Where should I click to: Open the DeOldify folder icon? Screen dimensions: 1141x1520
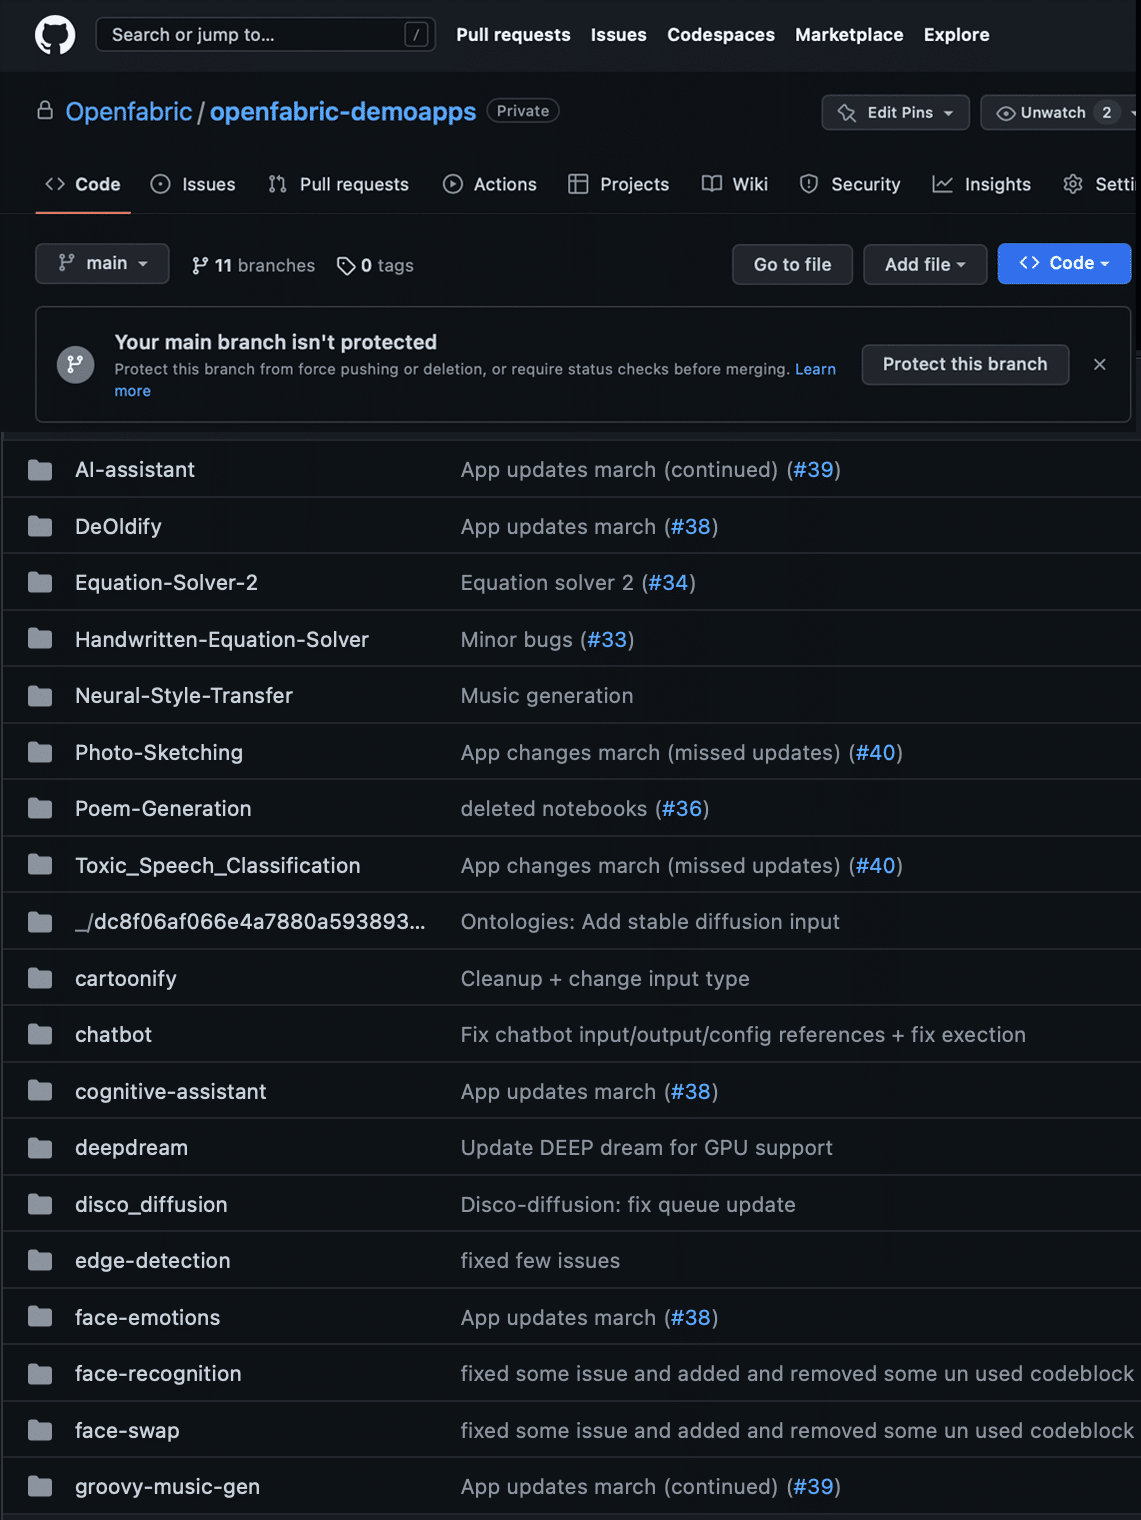40,526
